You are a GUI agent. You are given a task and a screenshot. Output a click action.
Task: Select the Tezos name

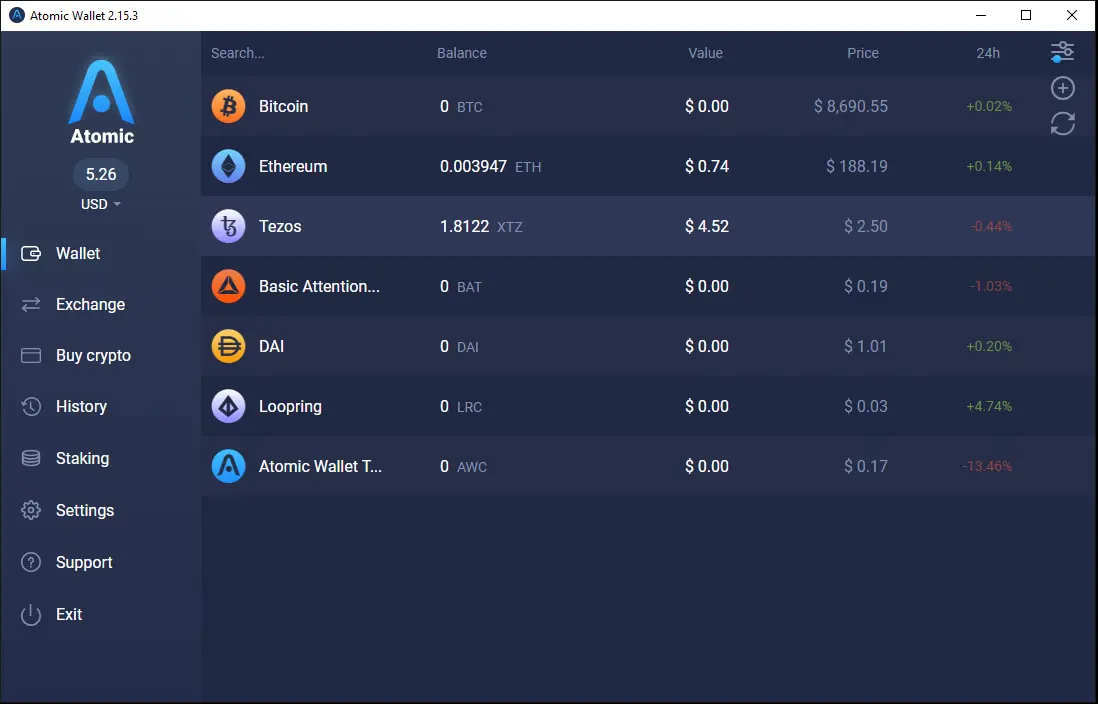point(280,226)
